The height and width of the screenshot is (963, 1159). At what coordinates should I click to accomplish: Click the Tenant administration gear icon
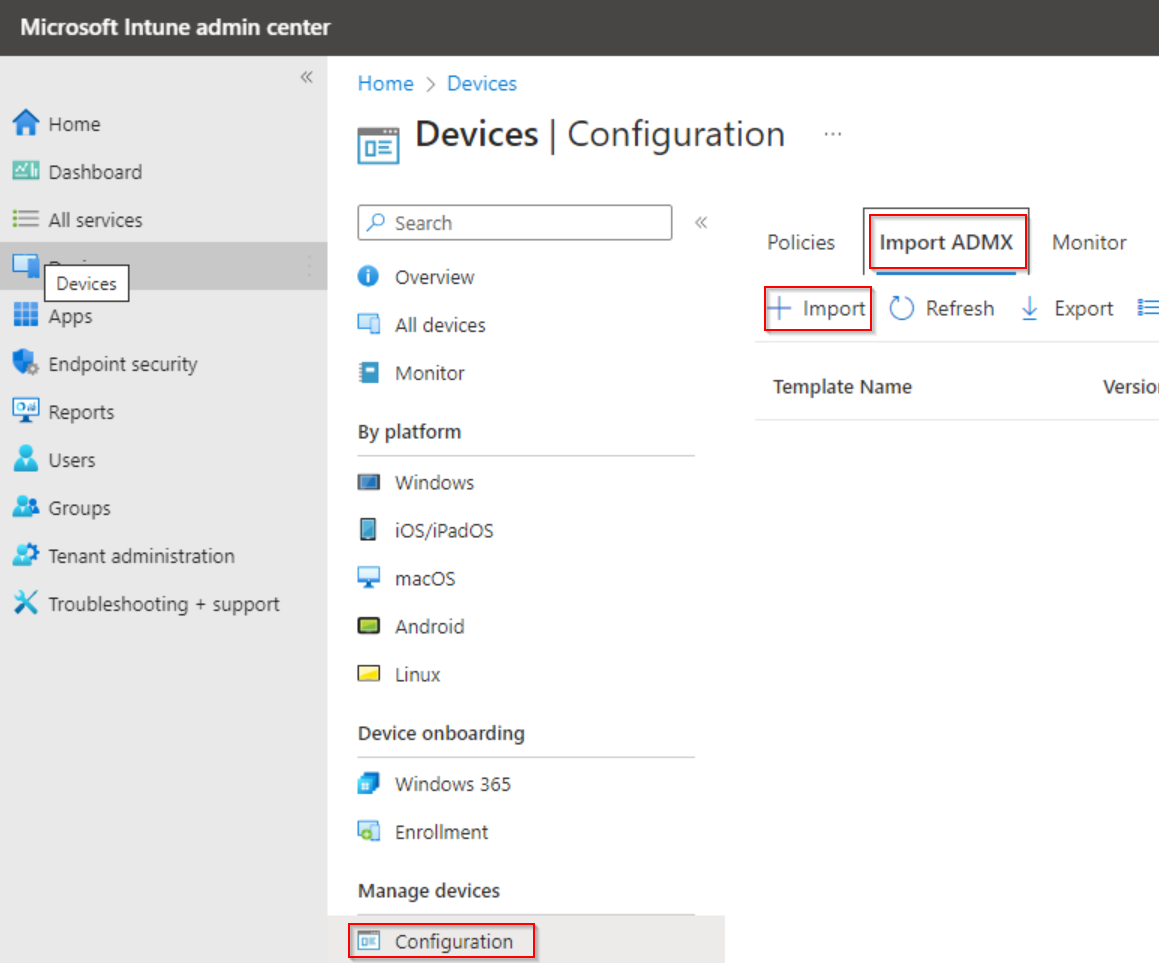(x=26, y=554)
